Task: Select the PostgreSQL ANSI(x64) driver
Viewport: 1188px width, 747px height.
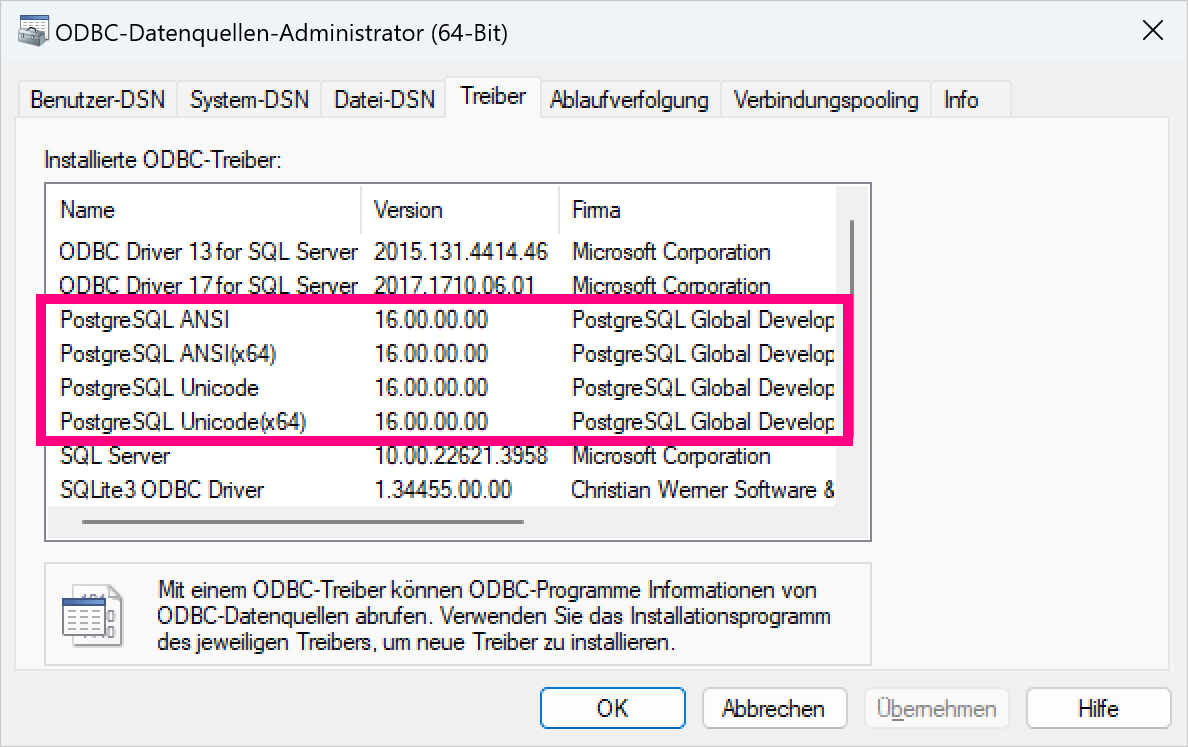Action: (x=168, y=354)
